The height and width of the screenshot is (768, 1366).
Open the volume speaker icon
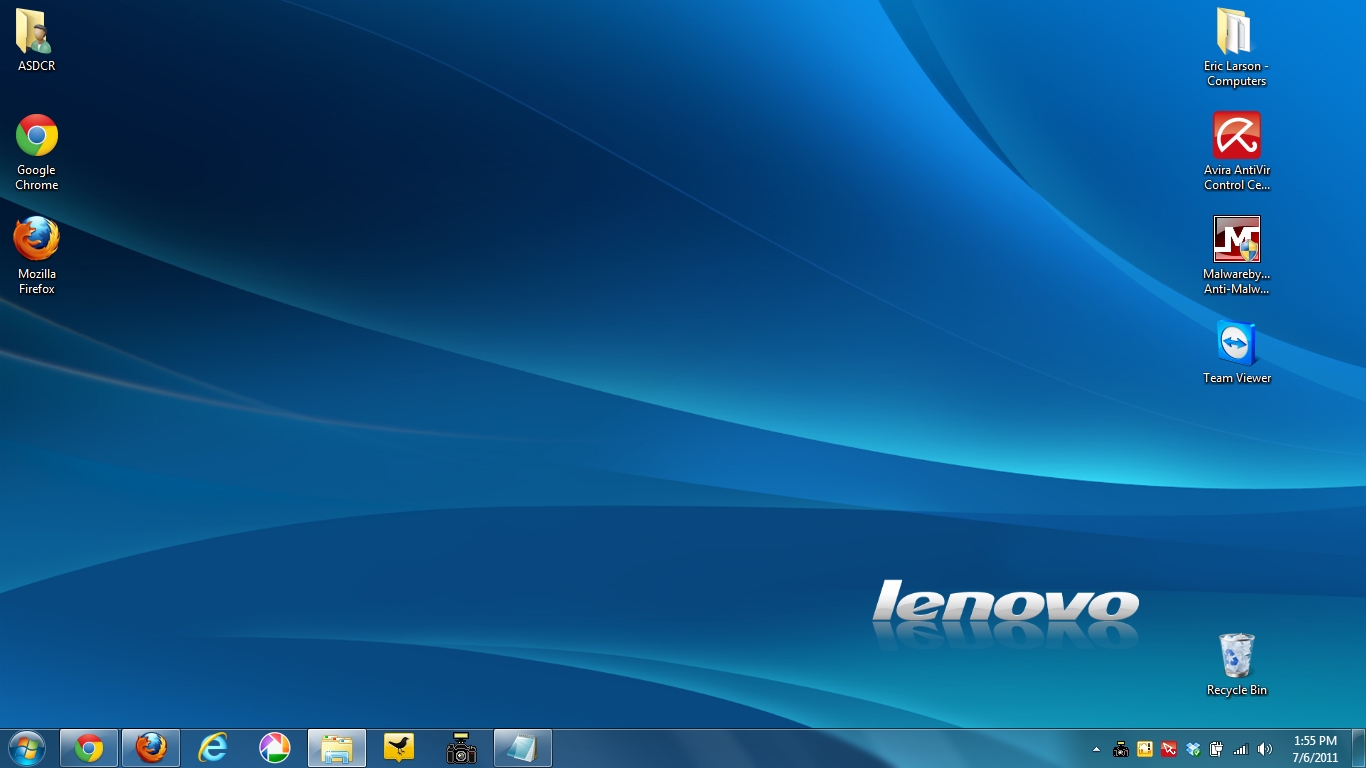(x=1265, y=749)
